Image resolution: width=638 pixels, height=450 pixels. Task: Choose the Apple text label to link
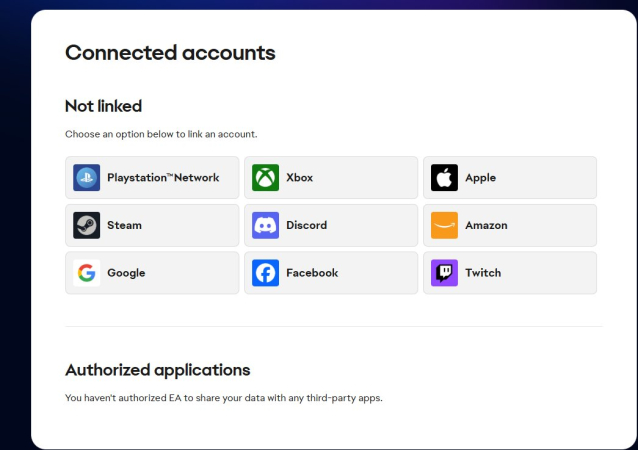(480, 178)
